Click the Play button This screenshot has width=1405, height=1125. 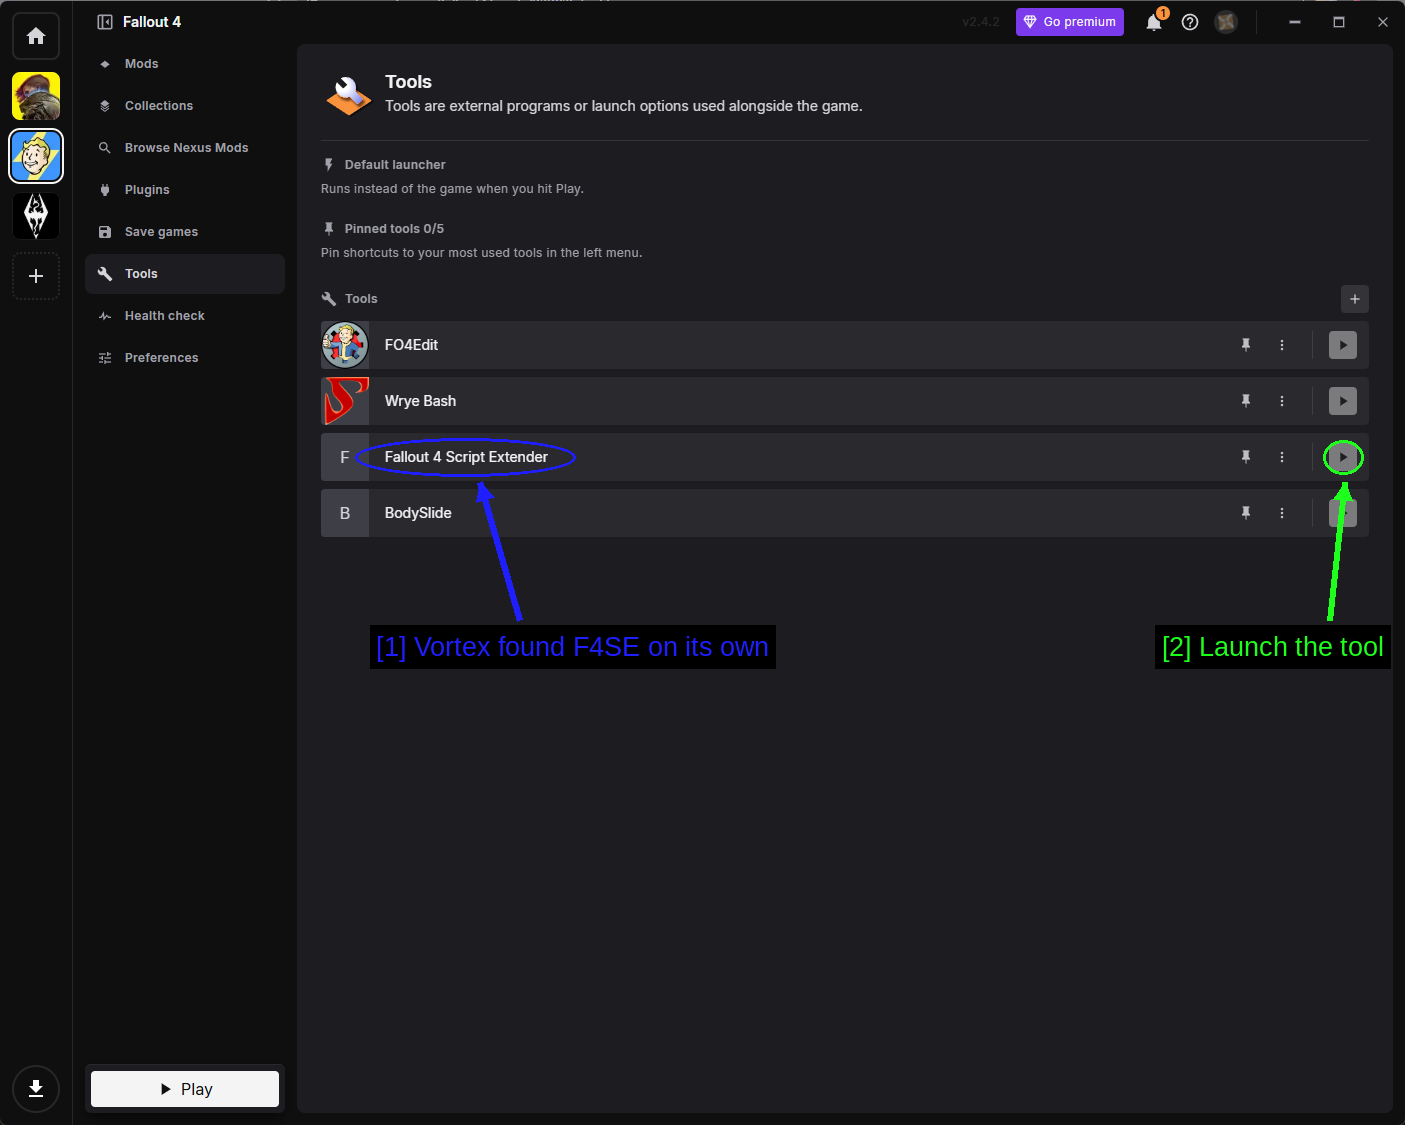[185, 1089]
